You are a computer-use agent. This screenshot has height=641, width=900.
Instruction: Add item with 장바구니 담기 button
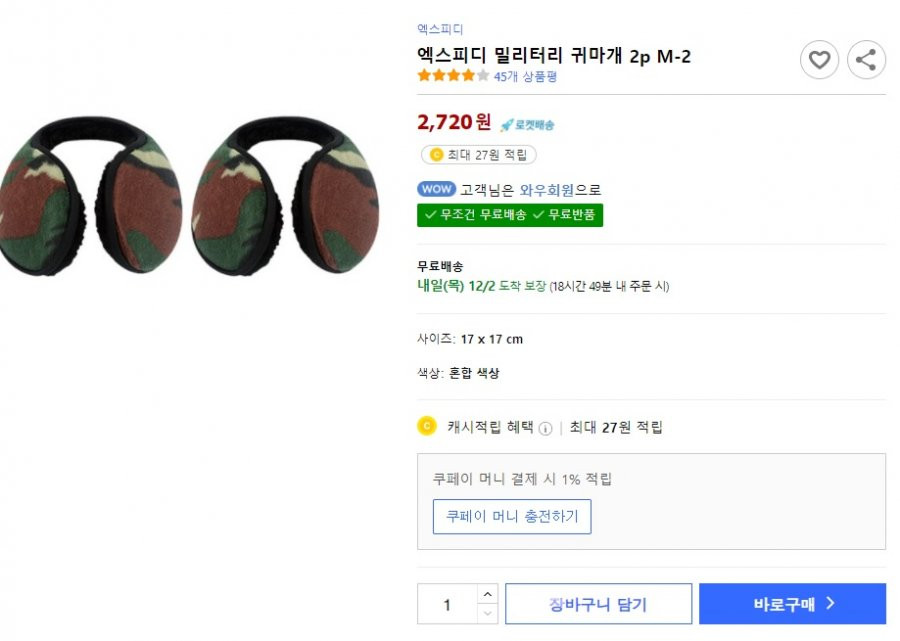point(598,604)
